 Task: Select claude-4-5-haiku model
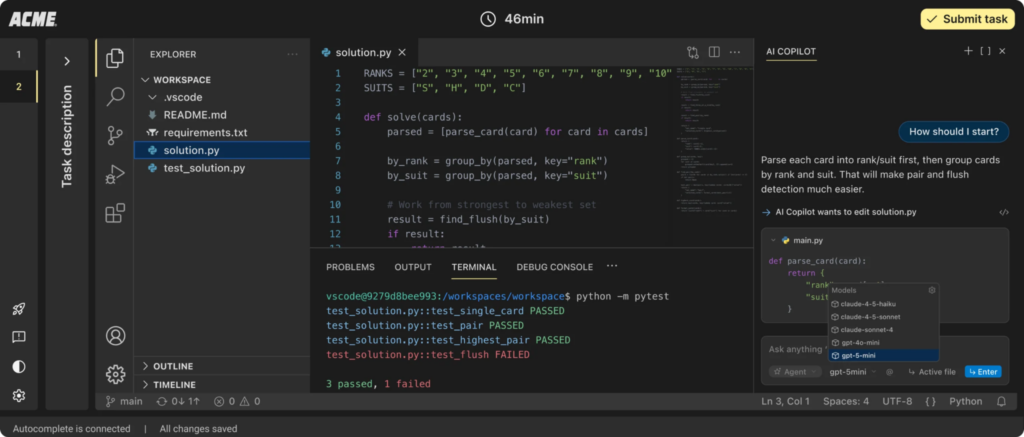click(x=884, y=304)
